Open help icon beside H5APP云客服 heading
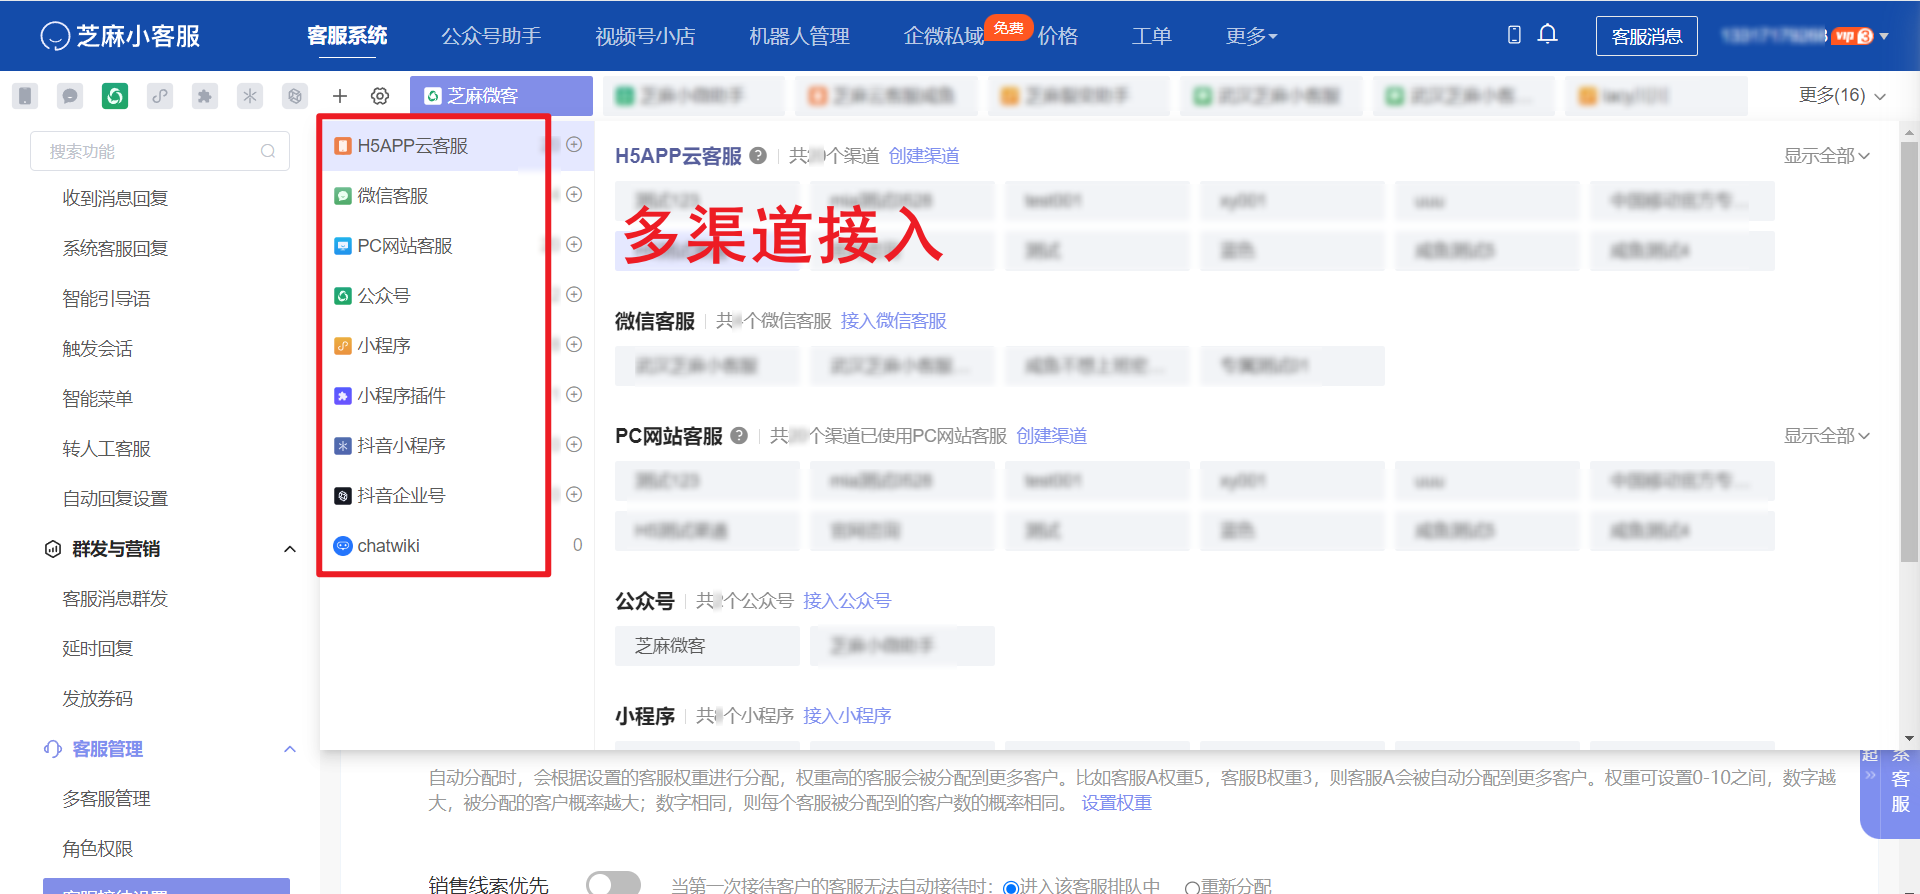The height and width of the screenshot is (894, 1920). point(758,155)
